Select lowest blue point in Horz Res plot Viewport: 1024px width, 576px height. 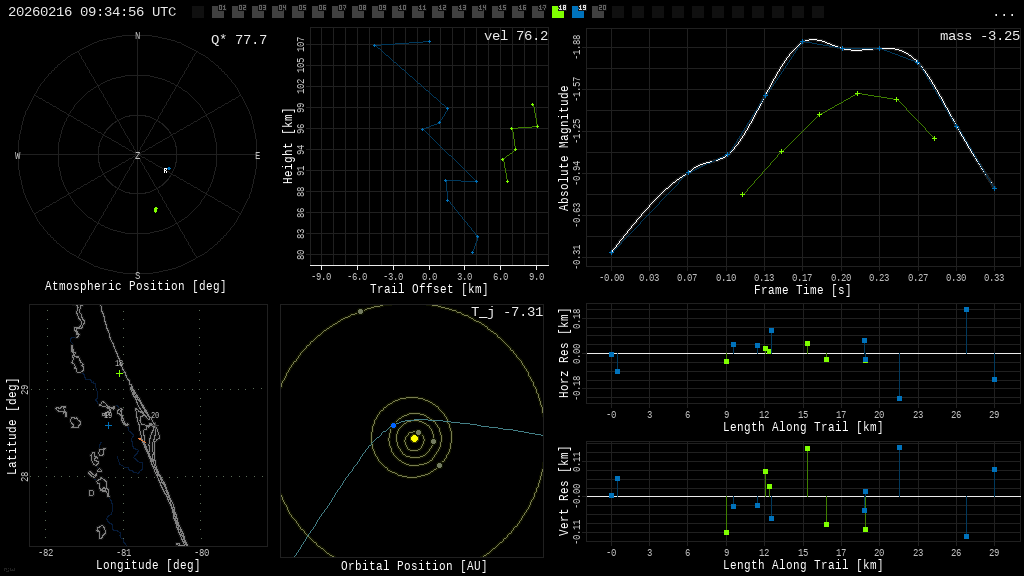click(899, 398)
